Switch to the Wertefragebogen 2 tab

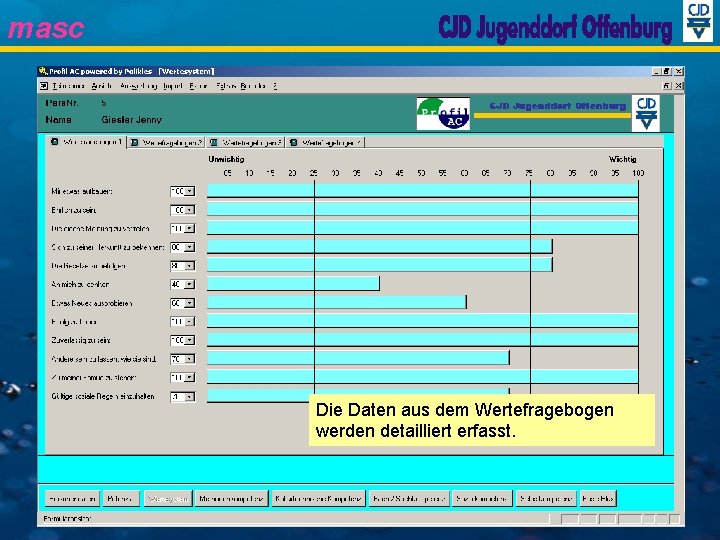coord(166,143)
